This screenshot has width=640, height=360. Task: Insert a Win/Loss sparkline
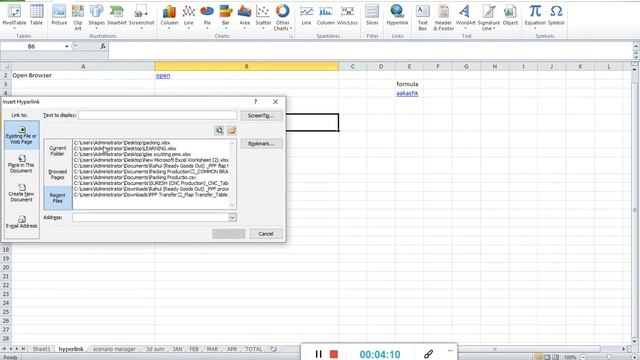[347, 16]
